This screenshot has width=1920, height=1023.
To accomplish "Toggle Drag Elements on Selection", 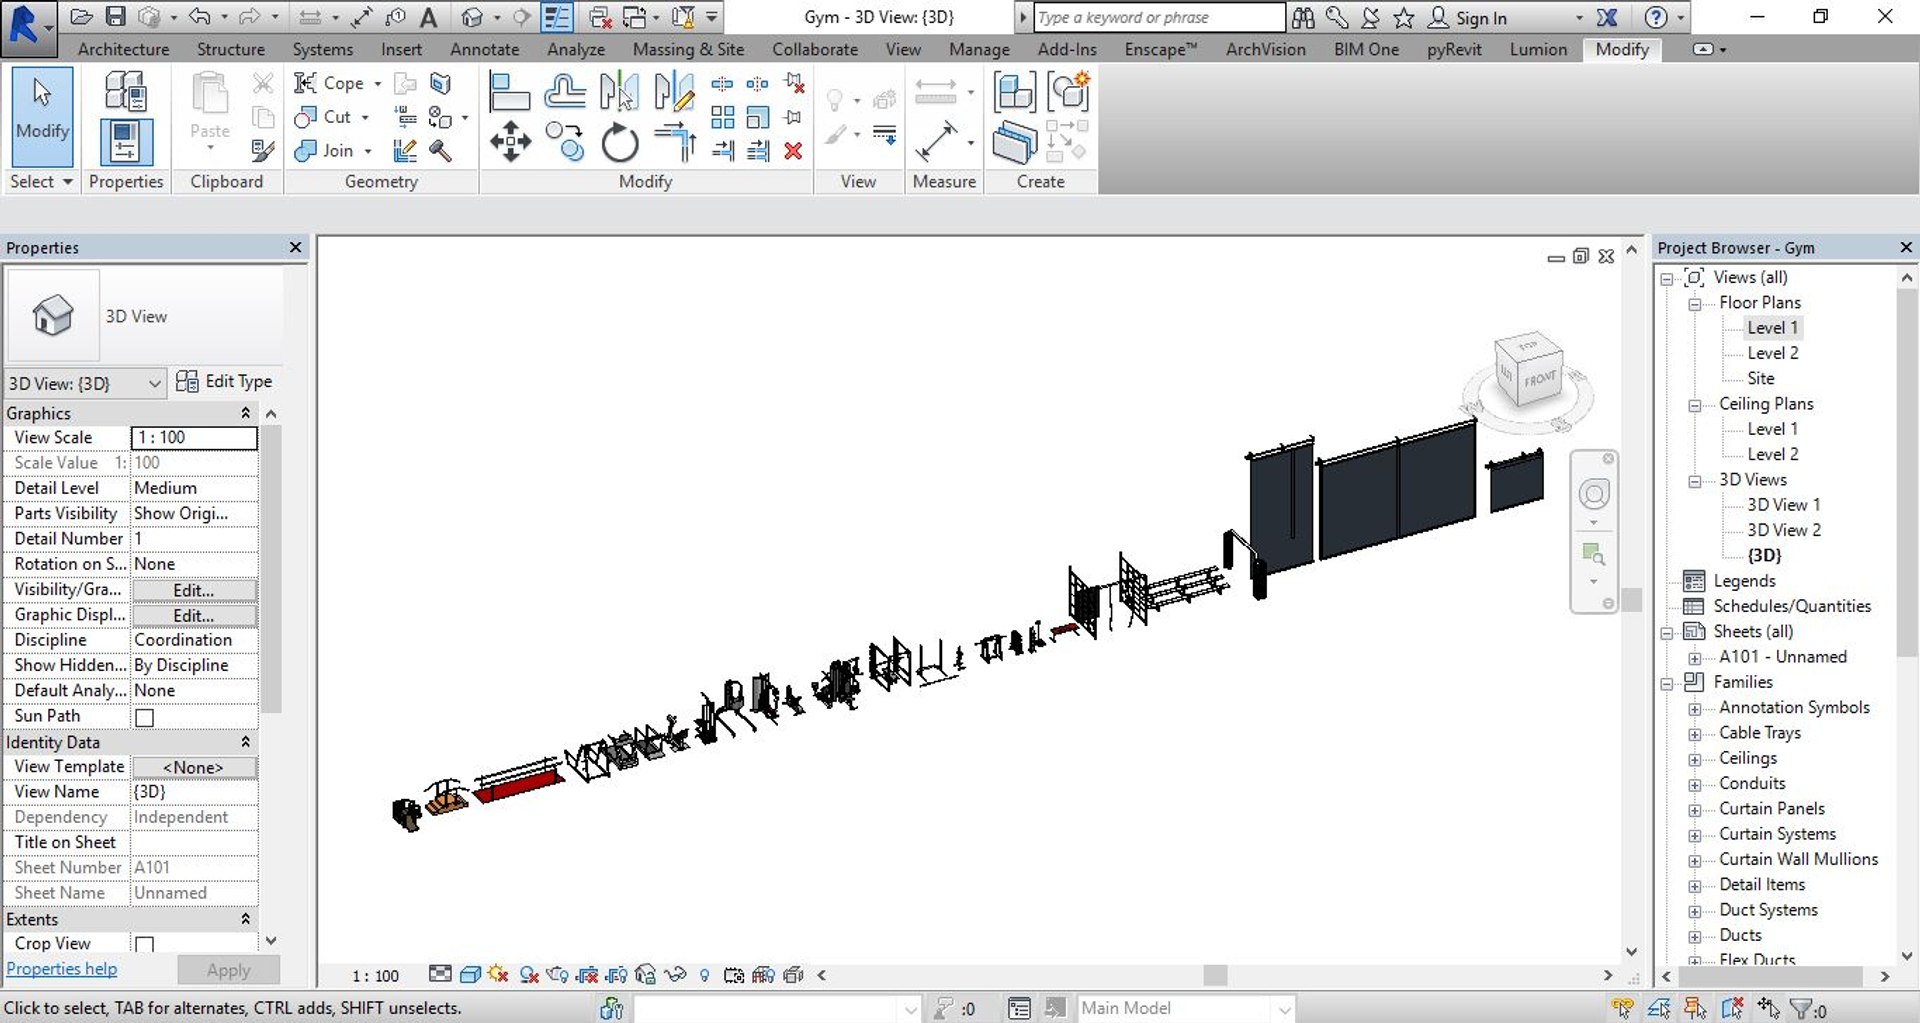I will click(x=1768, y=1009).
